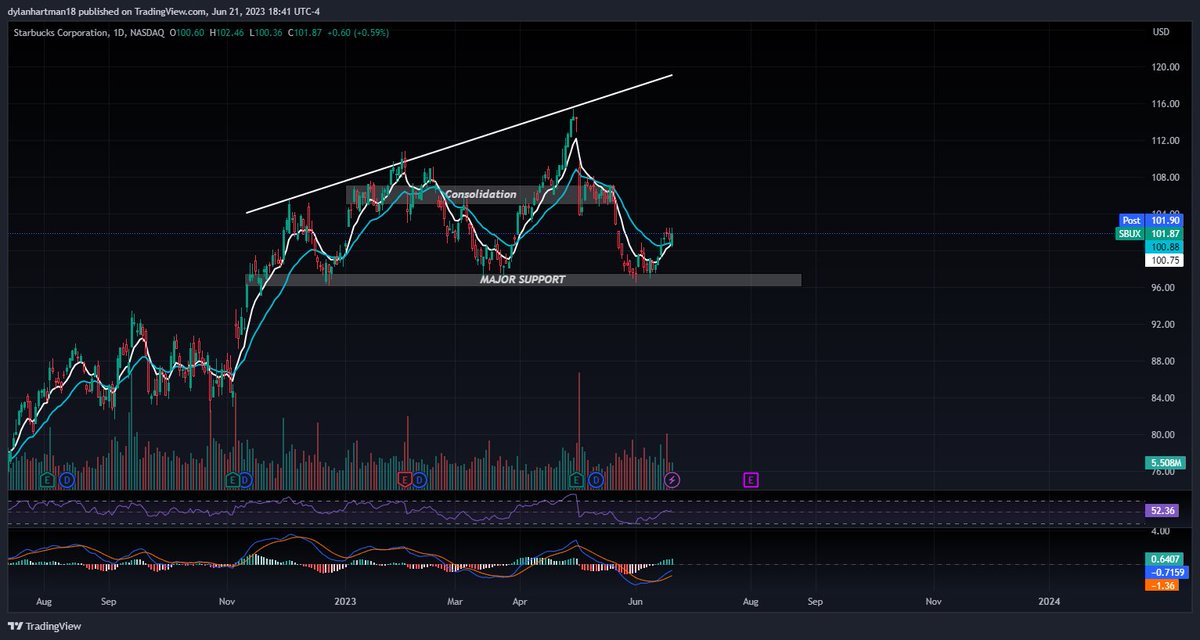This screenshot has width=1200, height=640.
Task: Click the Jun date axis label
Action: tap(634, 602)
